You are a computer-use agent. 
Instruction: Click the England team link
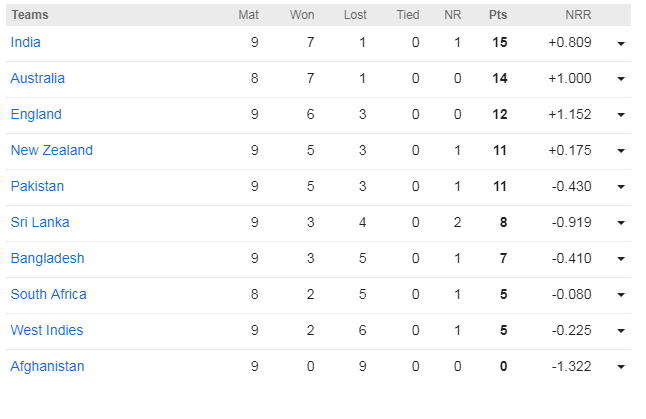pyautogui.click(x=36, y=114)
